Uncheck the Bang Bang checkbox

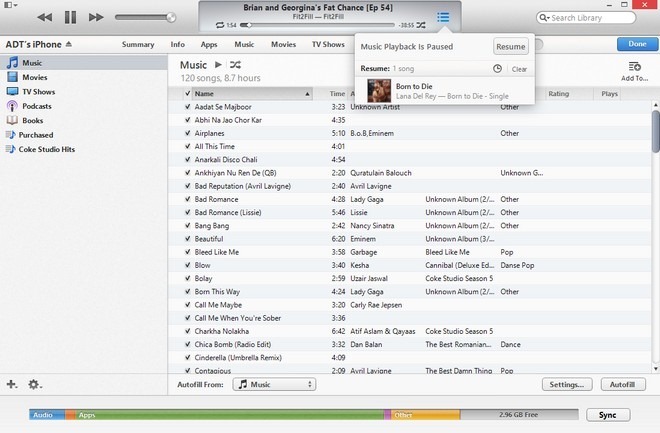(x=187, y=226)
